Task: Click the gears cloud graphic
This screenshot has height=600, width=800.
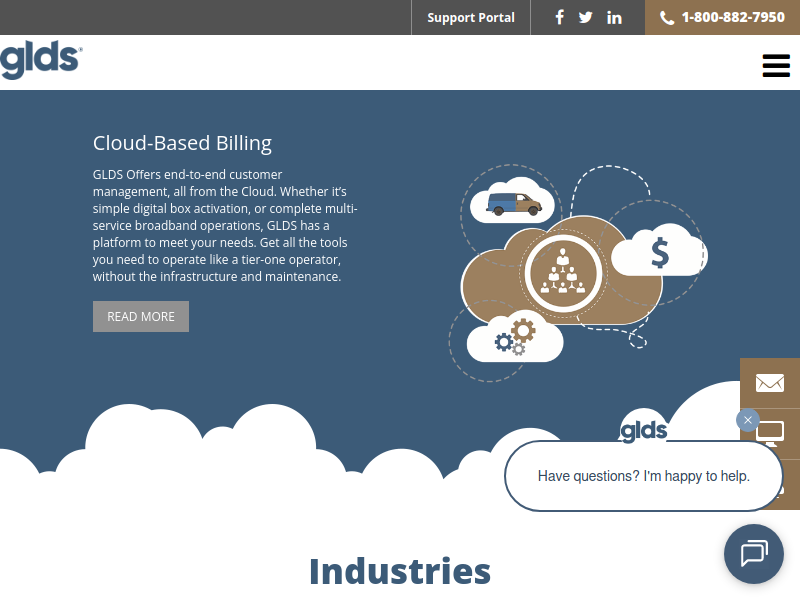Action: point(515,337)
